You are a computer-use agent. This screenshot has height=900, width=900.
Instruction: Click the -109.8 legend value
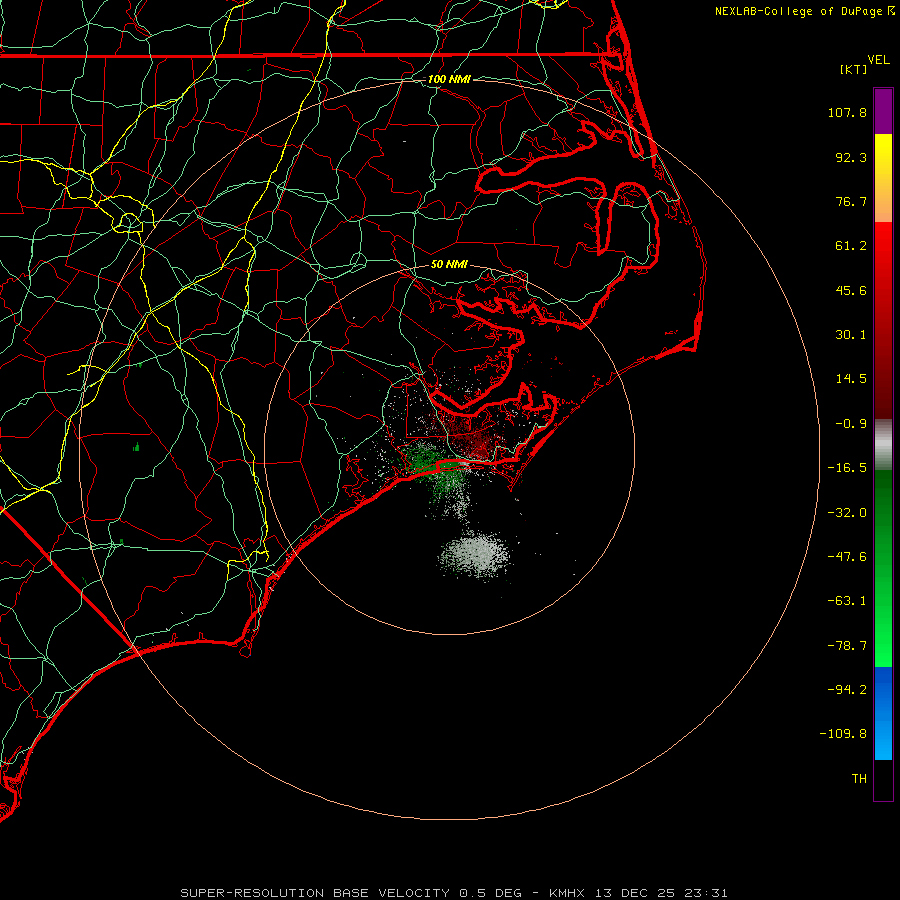point(843,734)
